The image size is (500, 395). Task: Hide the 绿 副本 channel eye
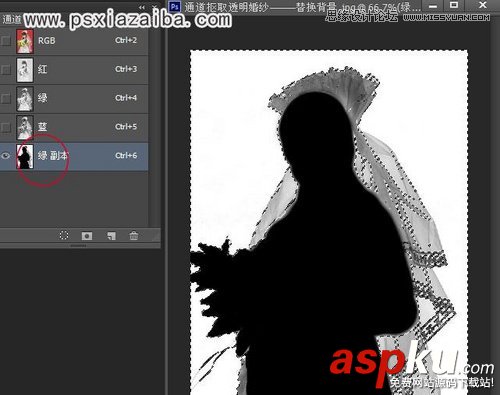(6, 156)
